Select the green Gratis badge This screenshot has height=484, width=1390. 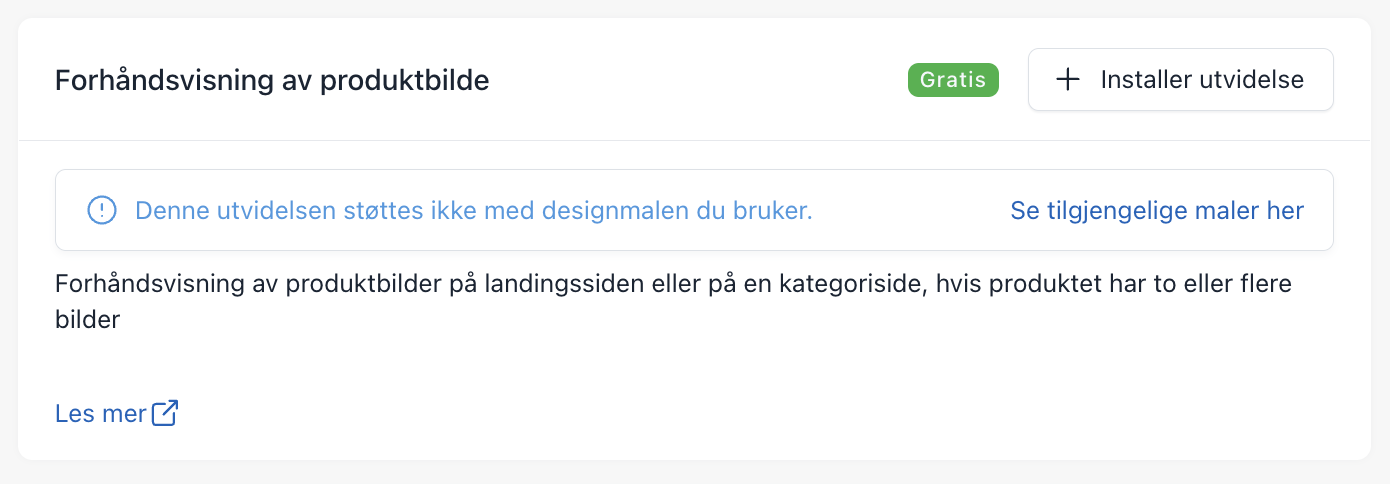953,80
